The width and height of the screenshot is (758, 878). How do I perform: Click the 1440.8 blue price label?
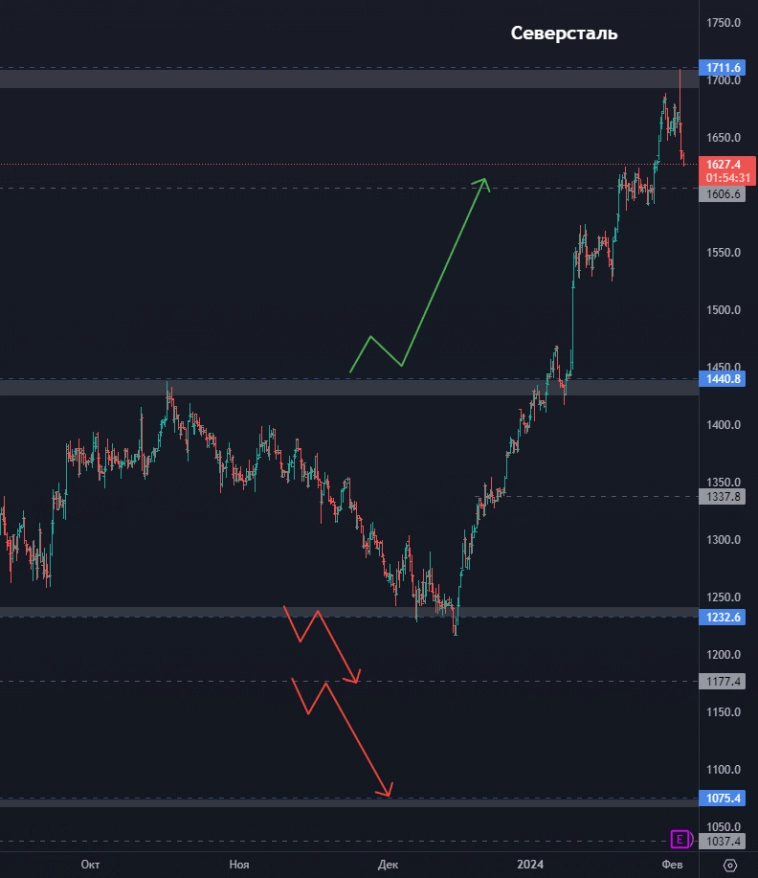(724, 380)
